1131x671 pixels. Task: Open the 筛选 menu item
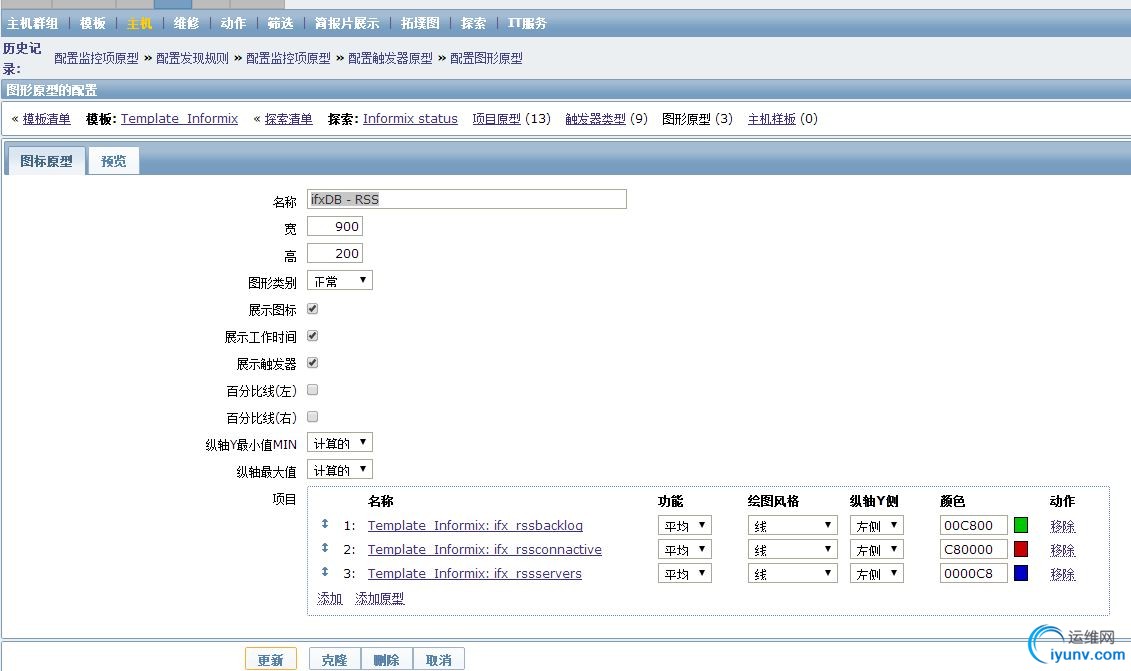point(280,23)
